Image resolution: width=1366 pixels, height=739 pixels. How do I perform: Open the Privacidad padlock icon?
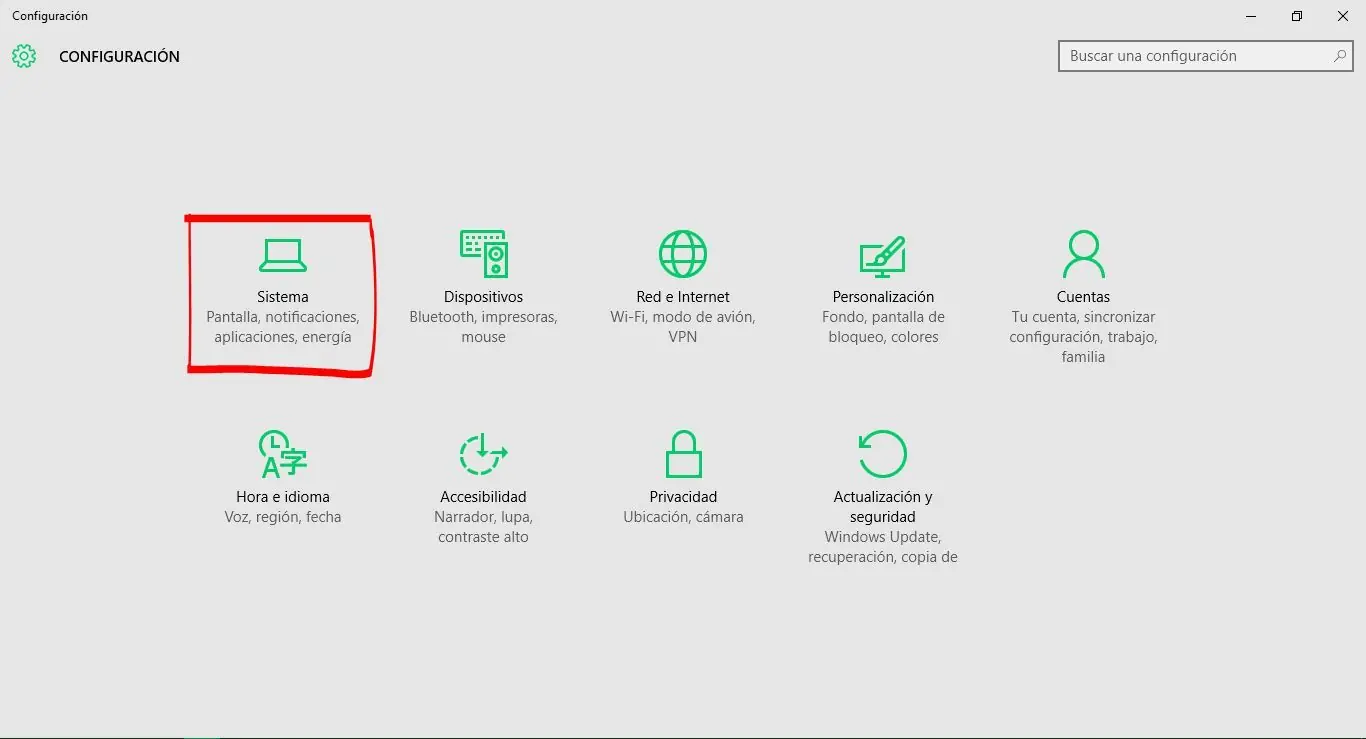(x=683, y=454)
